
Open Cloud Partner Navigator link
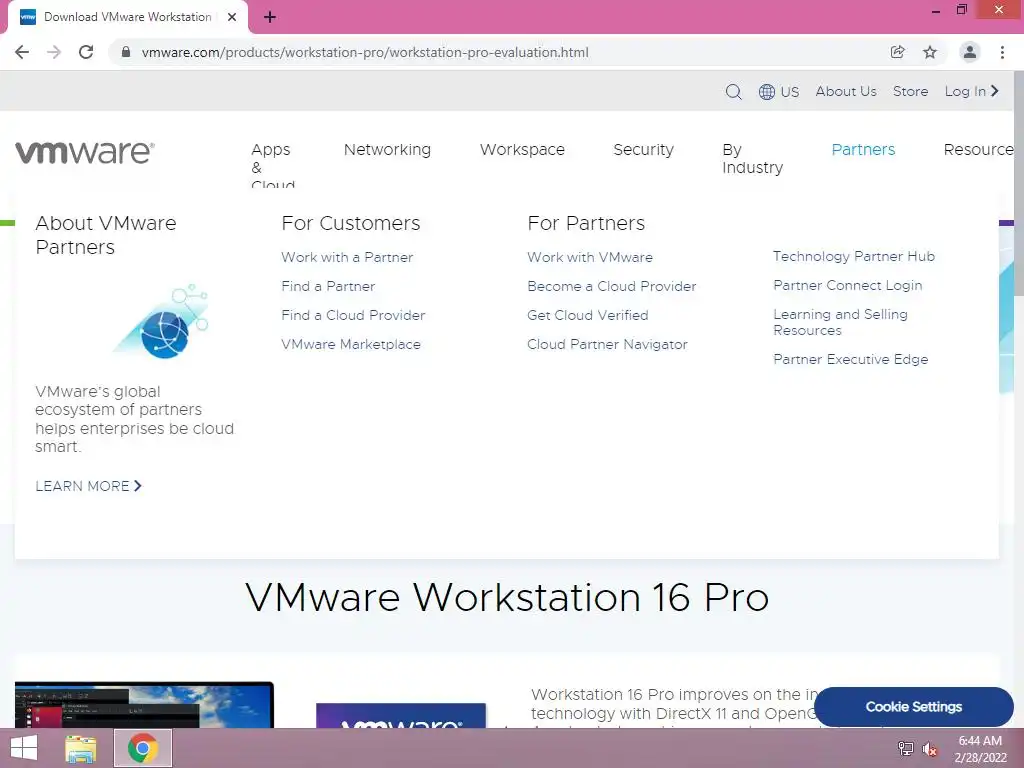coord(607,344)
